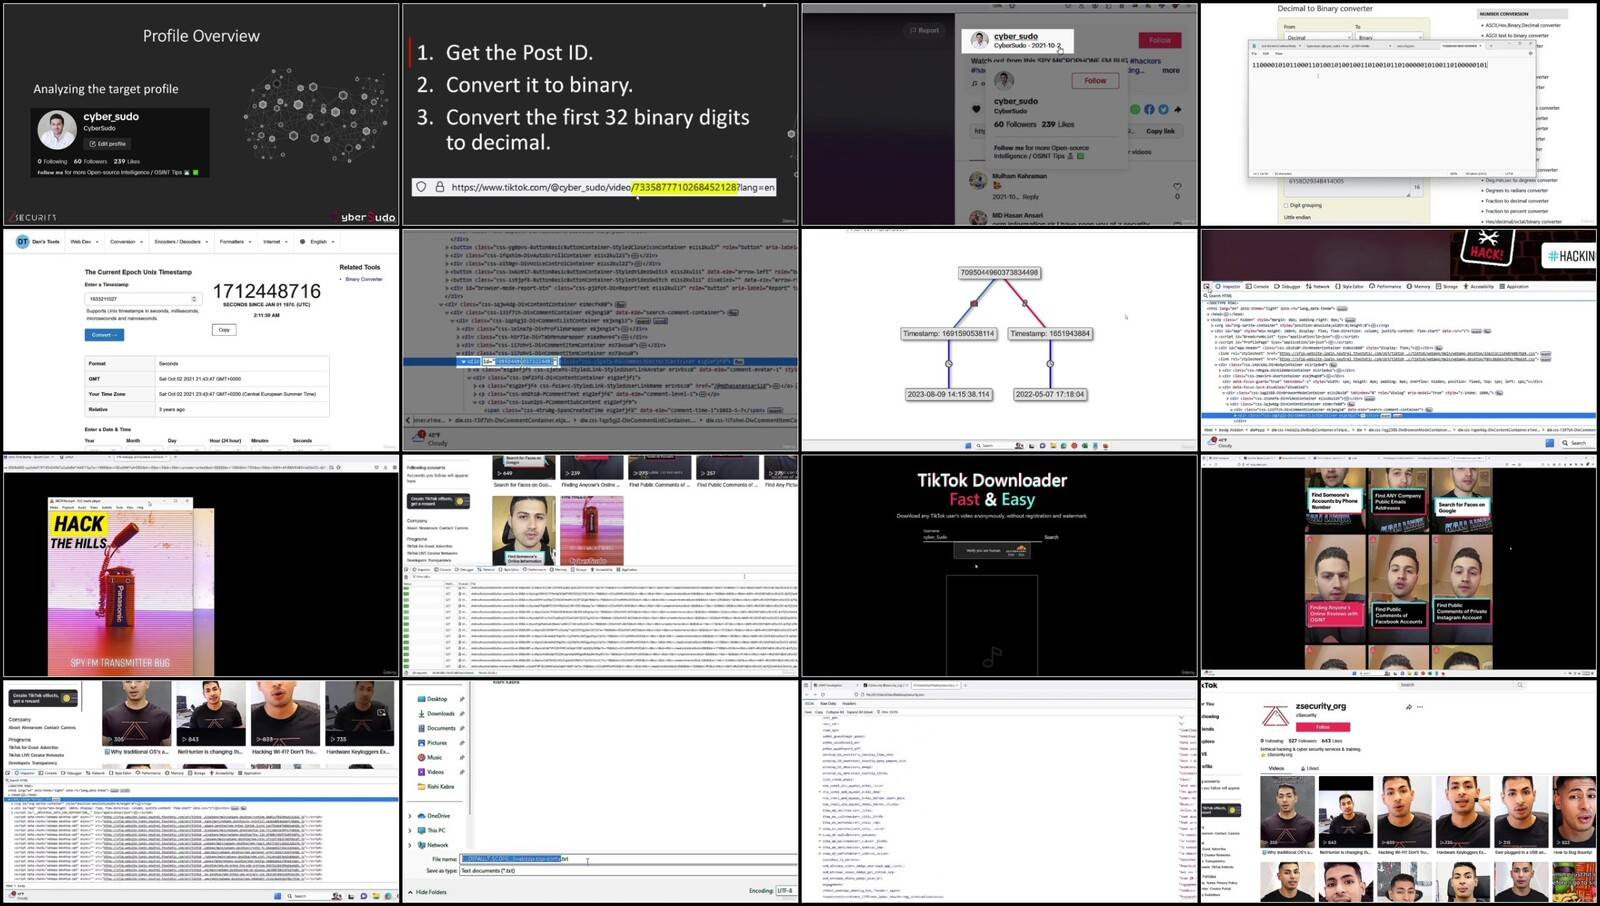This screenshot has width=1600, height=906.
Task: Click the Dan's Tools DT logo
Action: [x=22, y=242]
